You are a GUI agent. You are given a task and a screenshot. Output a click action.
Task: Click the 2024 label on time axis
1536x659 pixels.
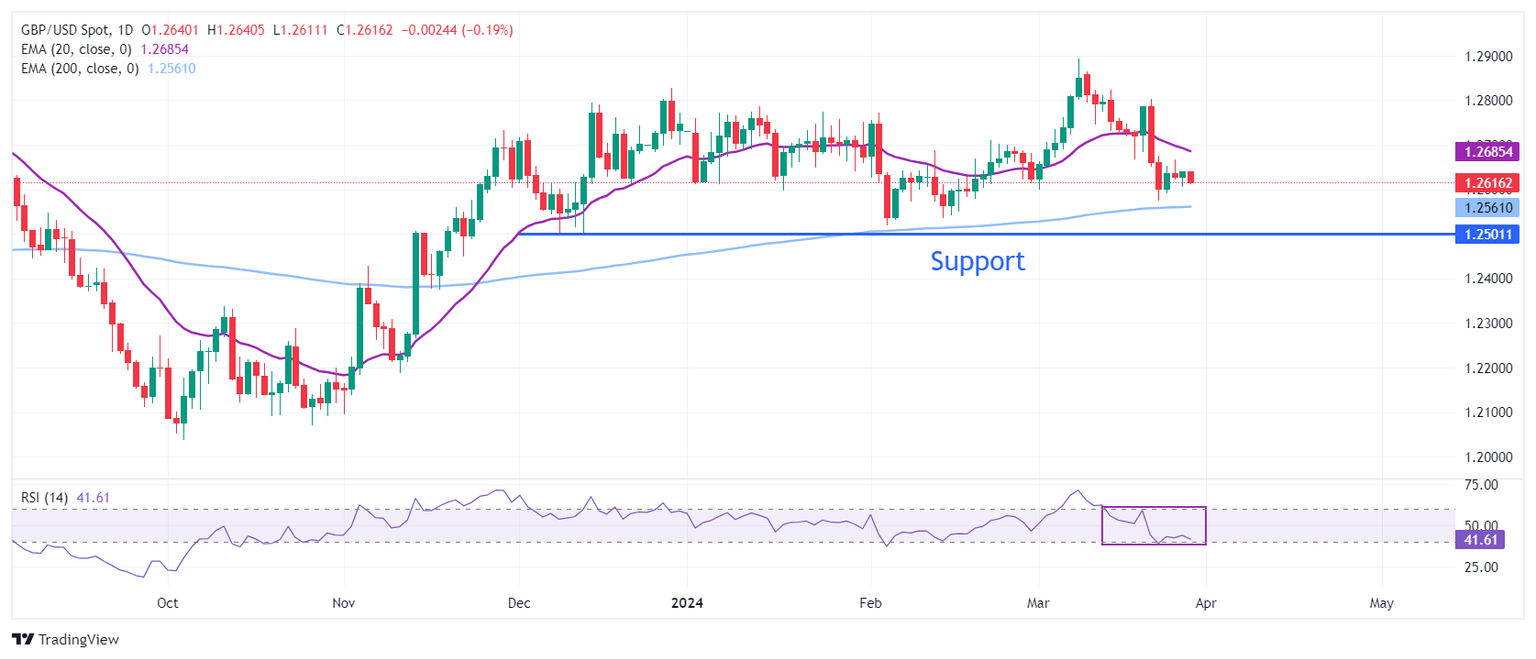point(688,603)
